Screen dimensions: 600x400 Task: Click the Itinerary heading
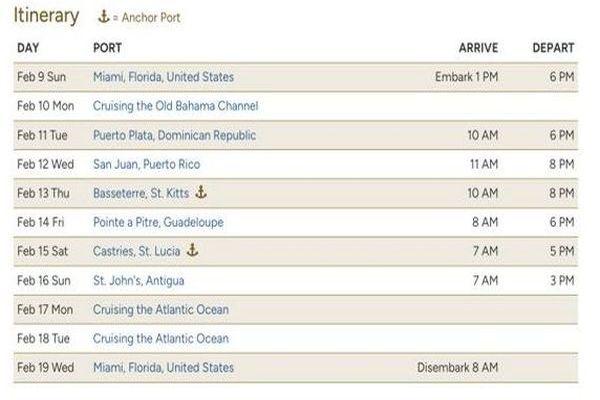point(44,16)
